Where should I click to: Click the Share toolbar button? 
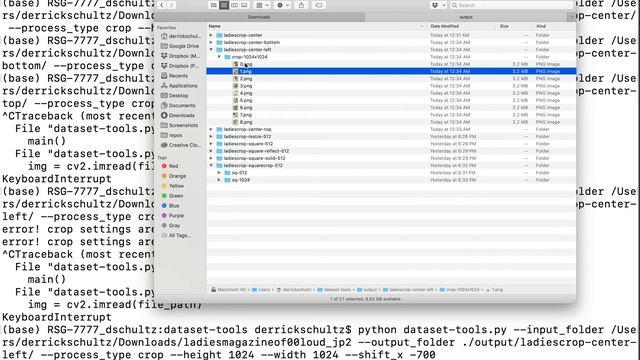[x=301, y=5]
